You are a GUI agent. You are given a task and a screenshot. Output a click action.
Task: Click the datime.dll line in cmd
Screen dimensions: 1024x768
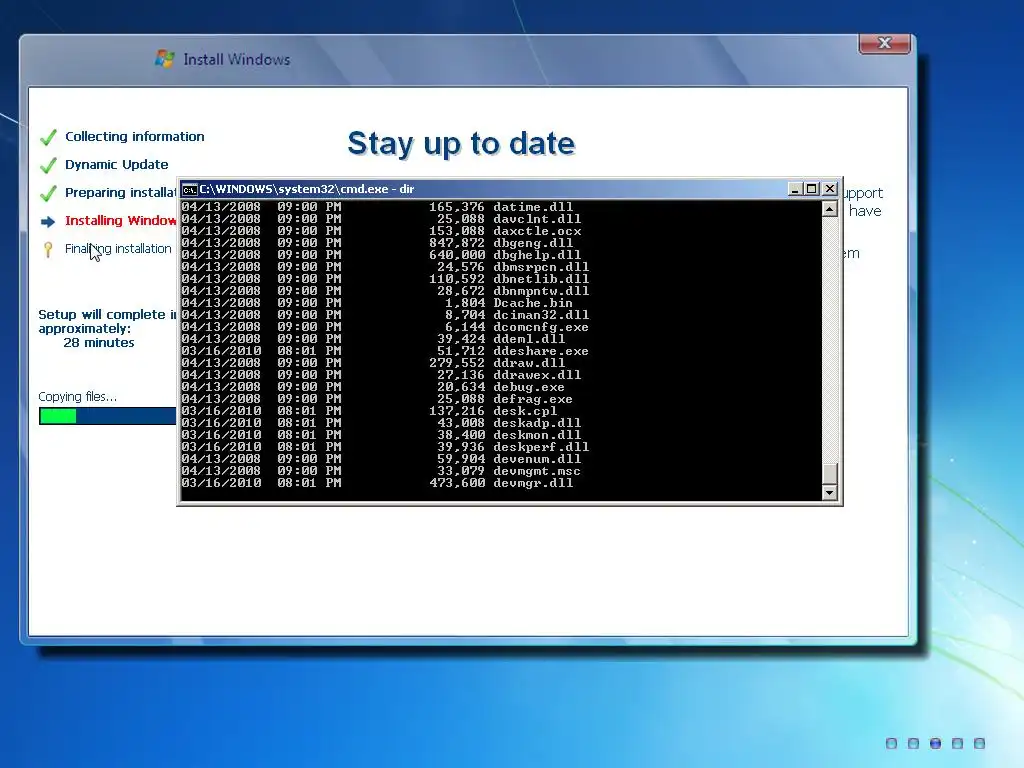click(x=377, y=207)
